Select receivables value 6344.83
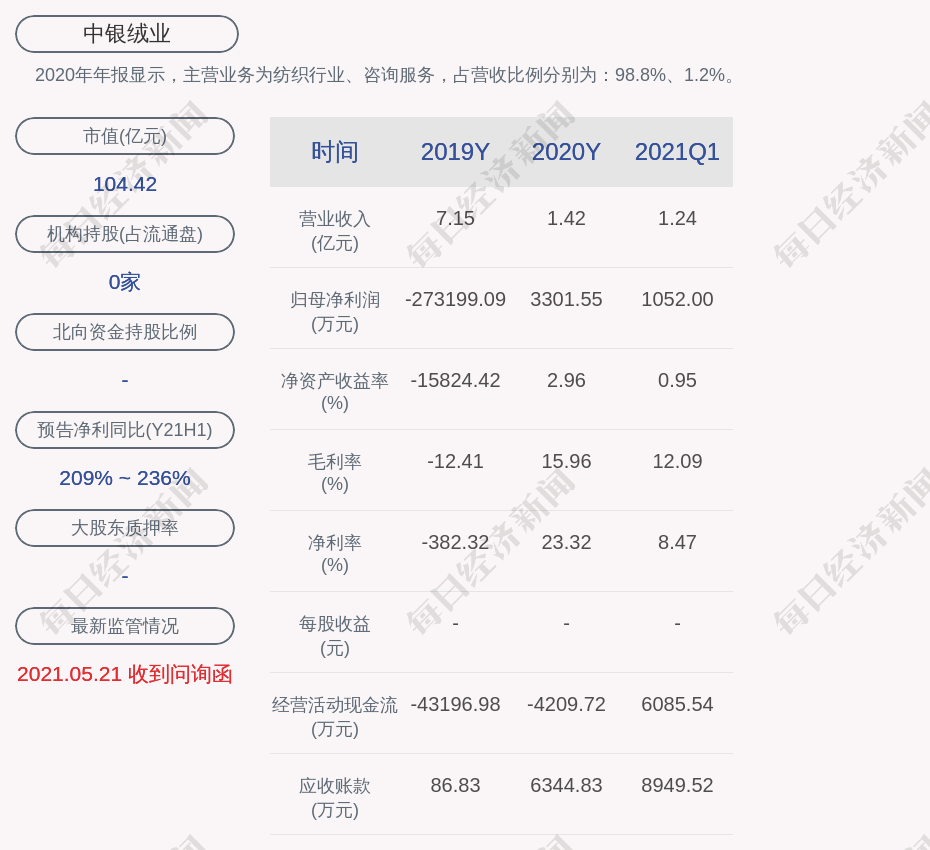930x850 pixels. pyautogui.click(x=566, y=785)
